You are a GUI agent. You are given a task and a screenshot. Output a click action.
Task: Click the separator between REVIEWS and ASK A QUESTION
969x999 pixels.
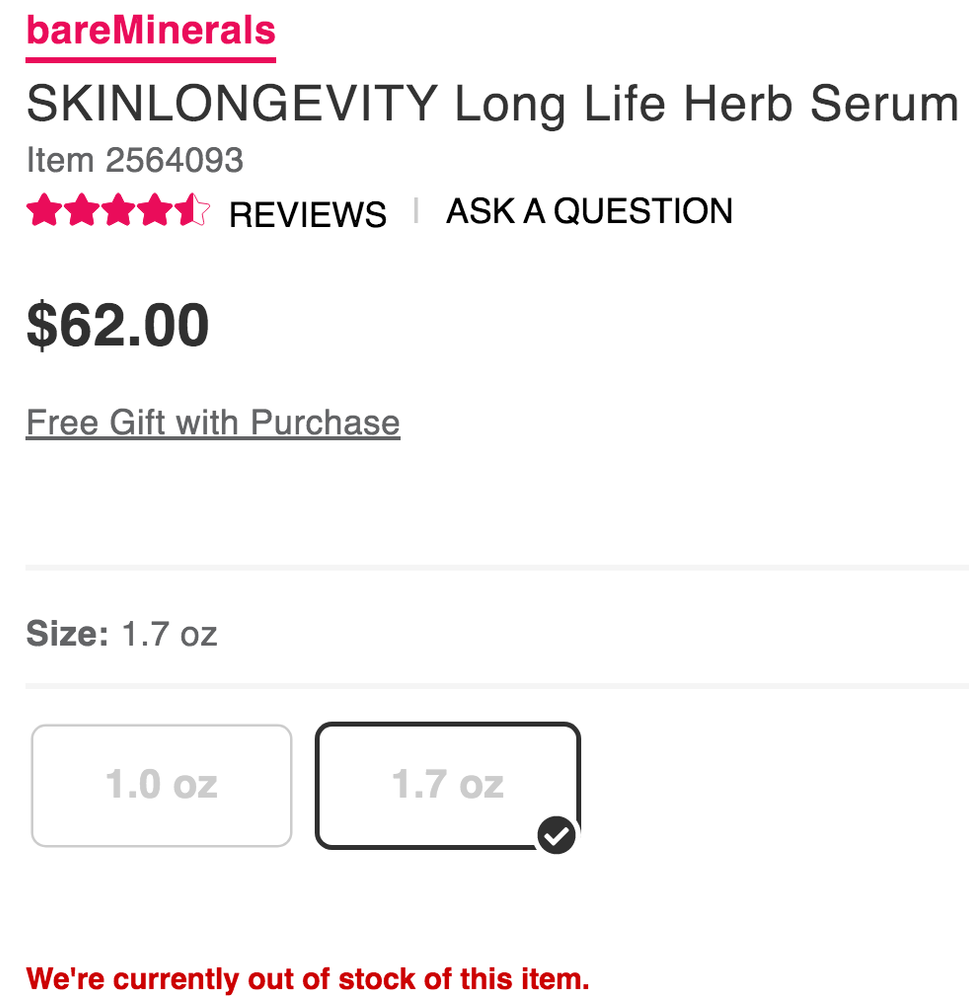coord(416,211)
